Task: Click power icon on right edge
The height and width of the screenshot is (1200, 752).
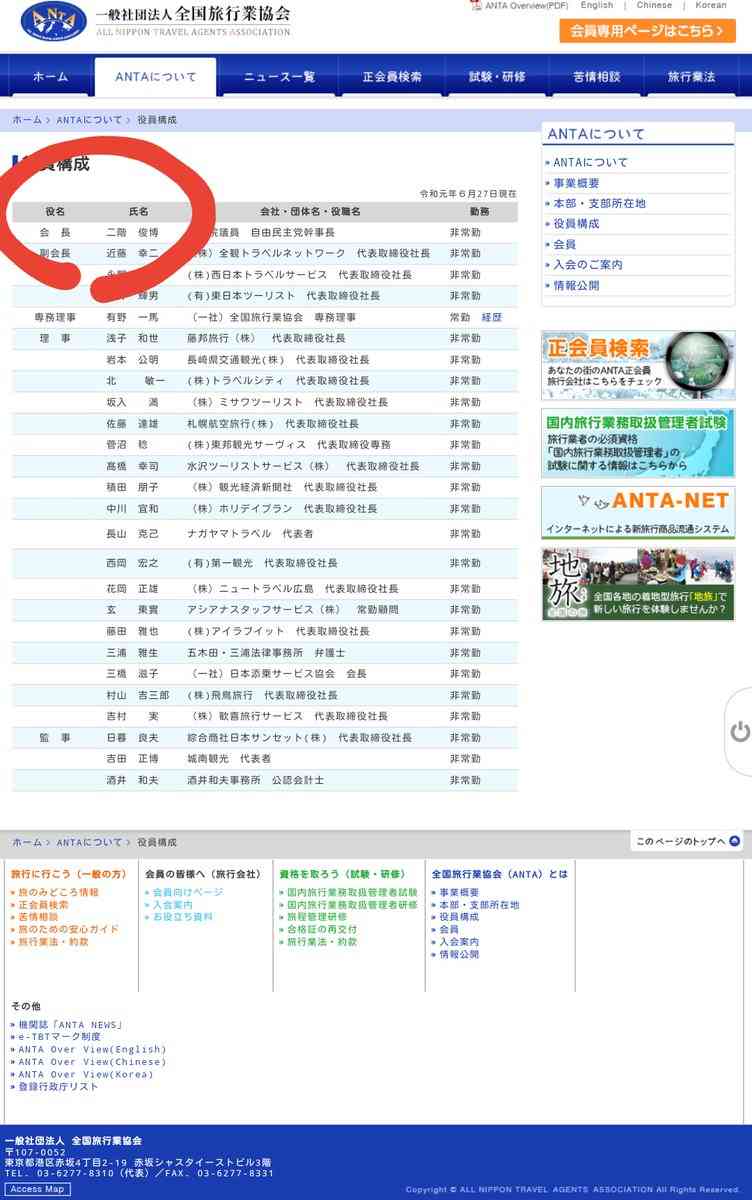Action: [x=740, y=732]
